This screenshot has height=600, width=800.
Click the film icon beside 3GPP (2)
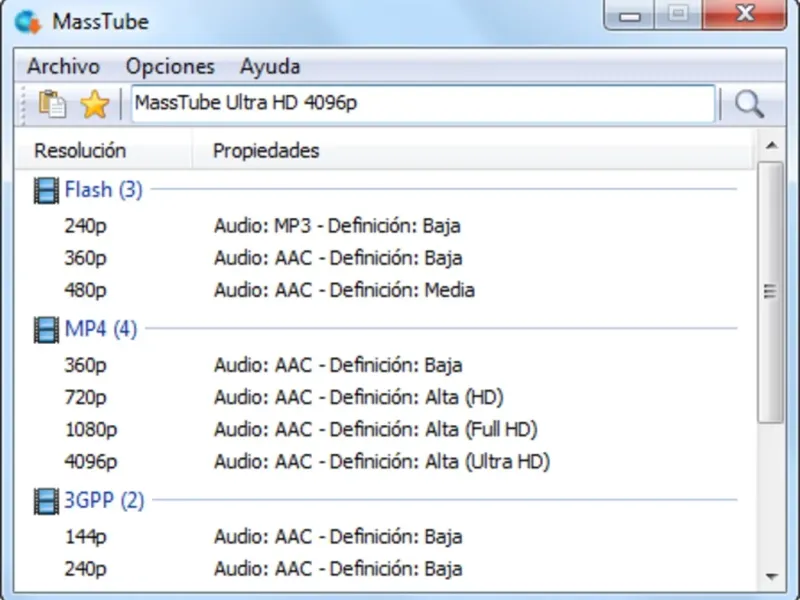(46, 501)
